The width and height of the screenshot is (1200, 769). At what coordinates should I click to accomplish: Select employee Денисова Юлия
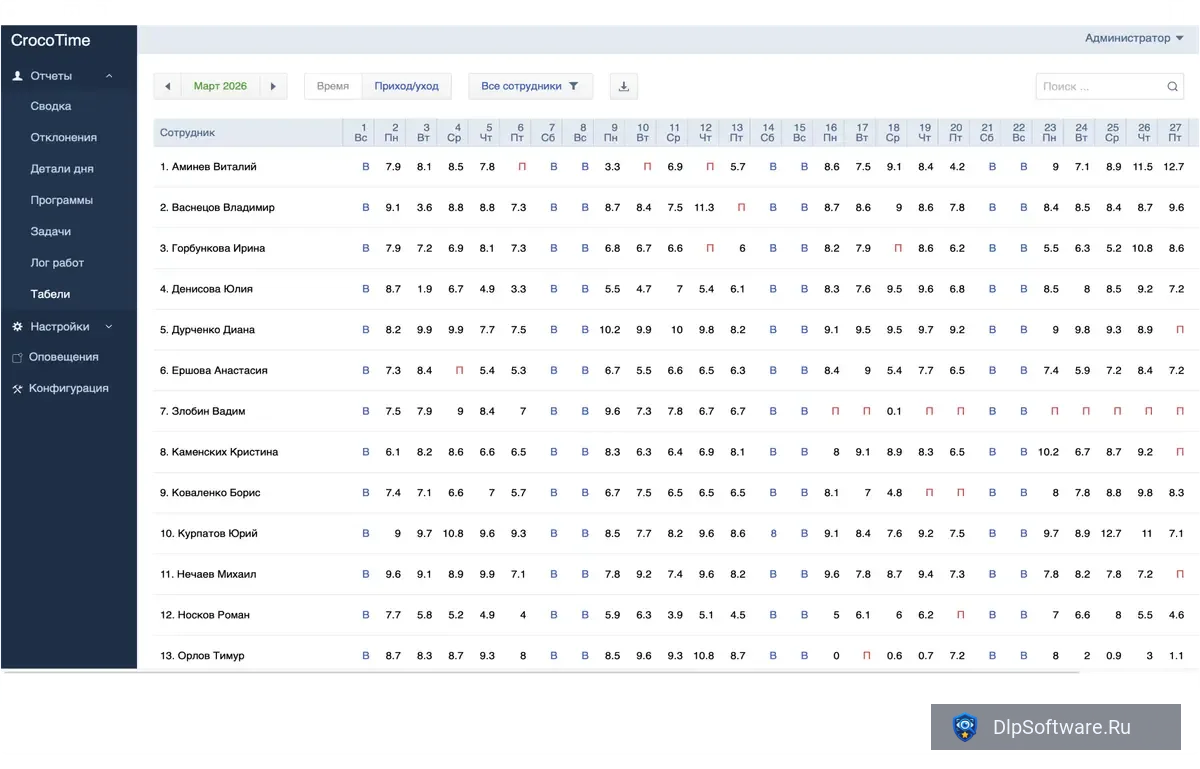[x=207, y=289]
